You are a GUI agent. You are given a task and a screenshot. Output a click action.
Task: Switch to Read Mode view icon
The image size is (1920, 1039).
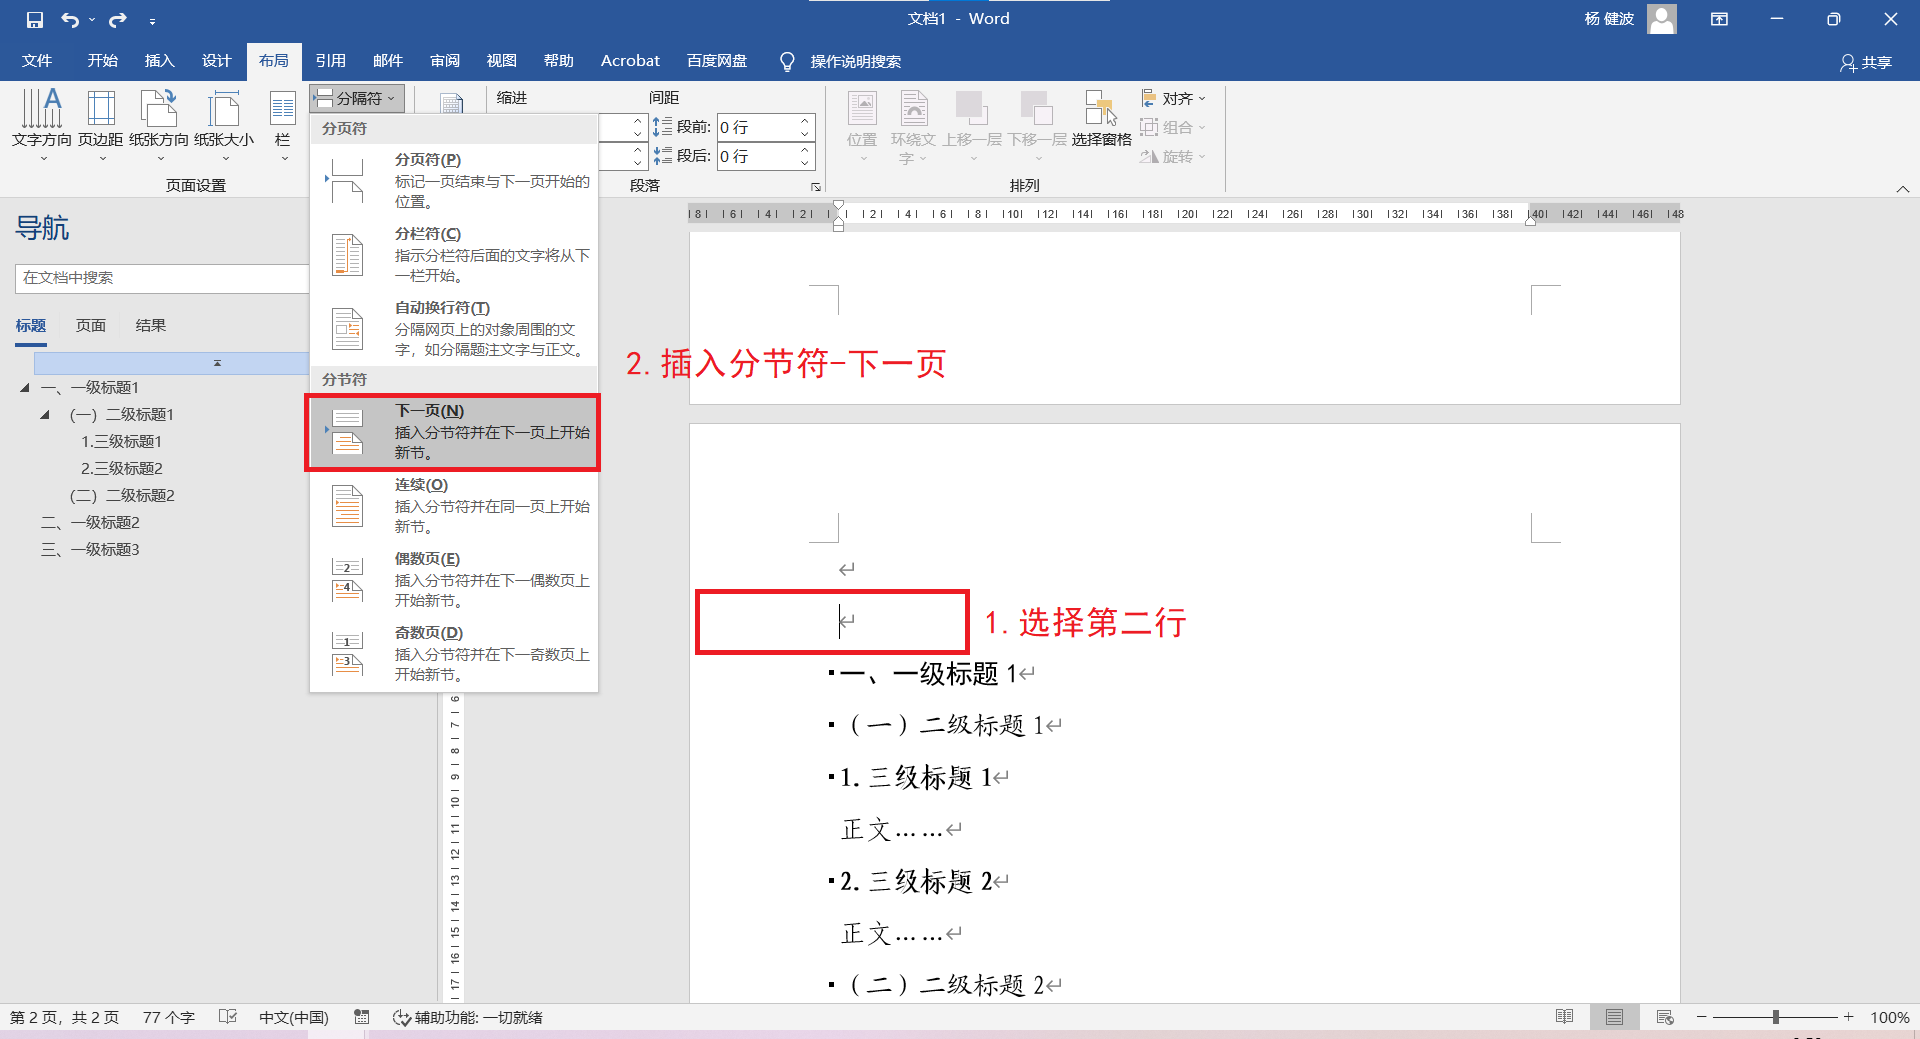click(x=1565, y=1017)
